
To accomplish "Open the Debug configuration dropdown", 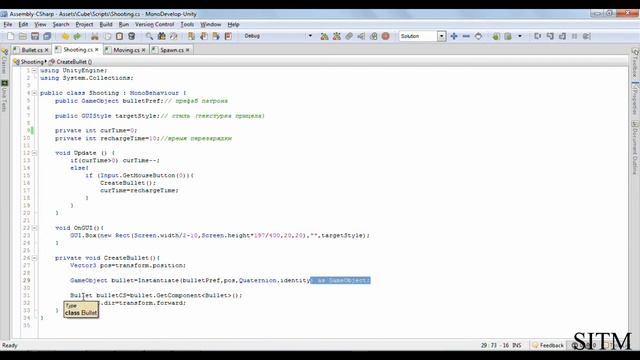I will [310, 36].
